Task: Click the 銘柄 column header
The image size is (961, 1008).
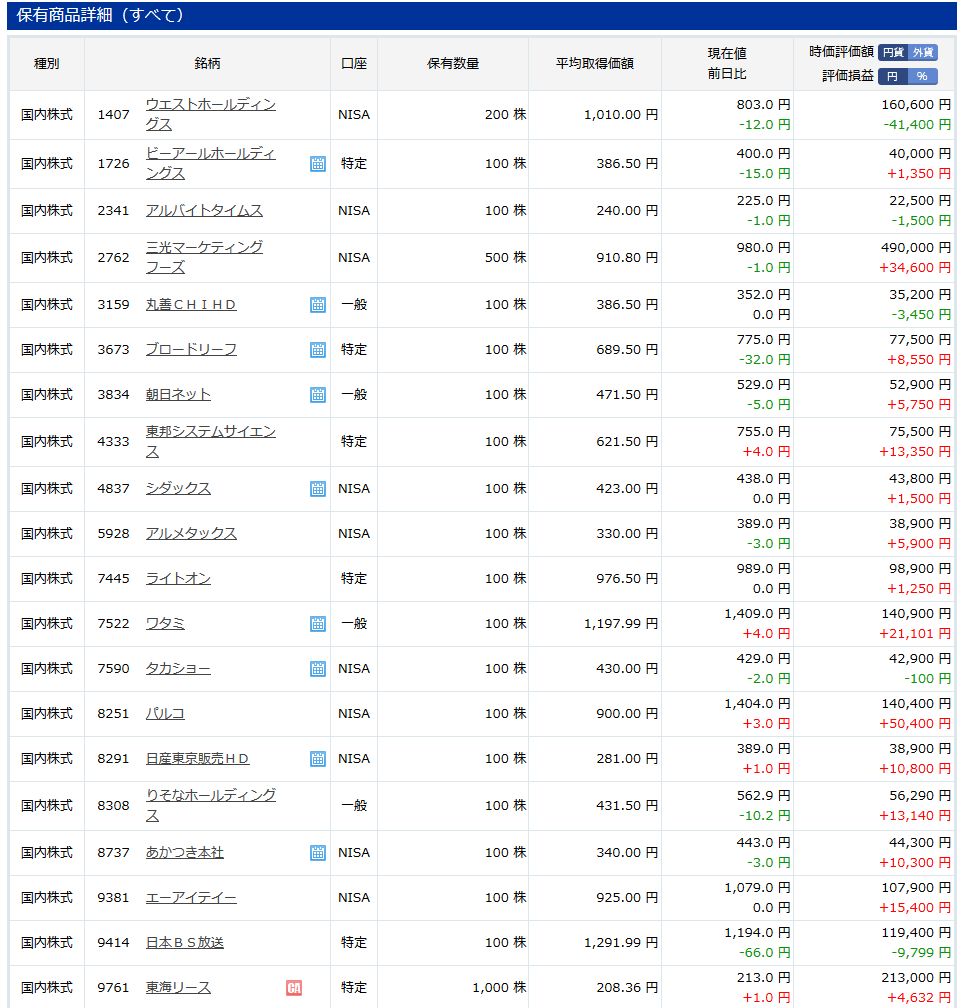Action: (207, 64)
